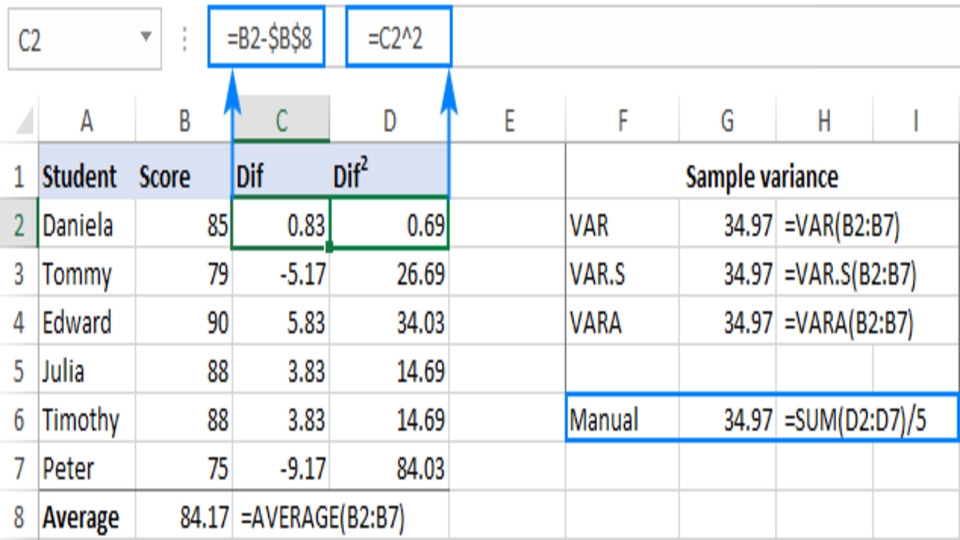The width and height of the screenshot is (960, 540).
Task: Select the squared cell showing 34.03
Action: point(389,322)
